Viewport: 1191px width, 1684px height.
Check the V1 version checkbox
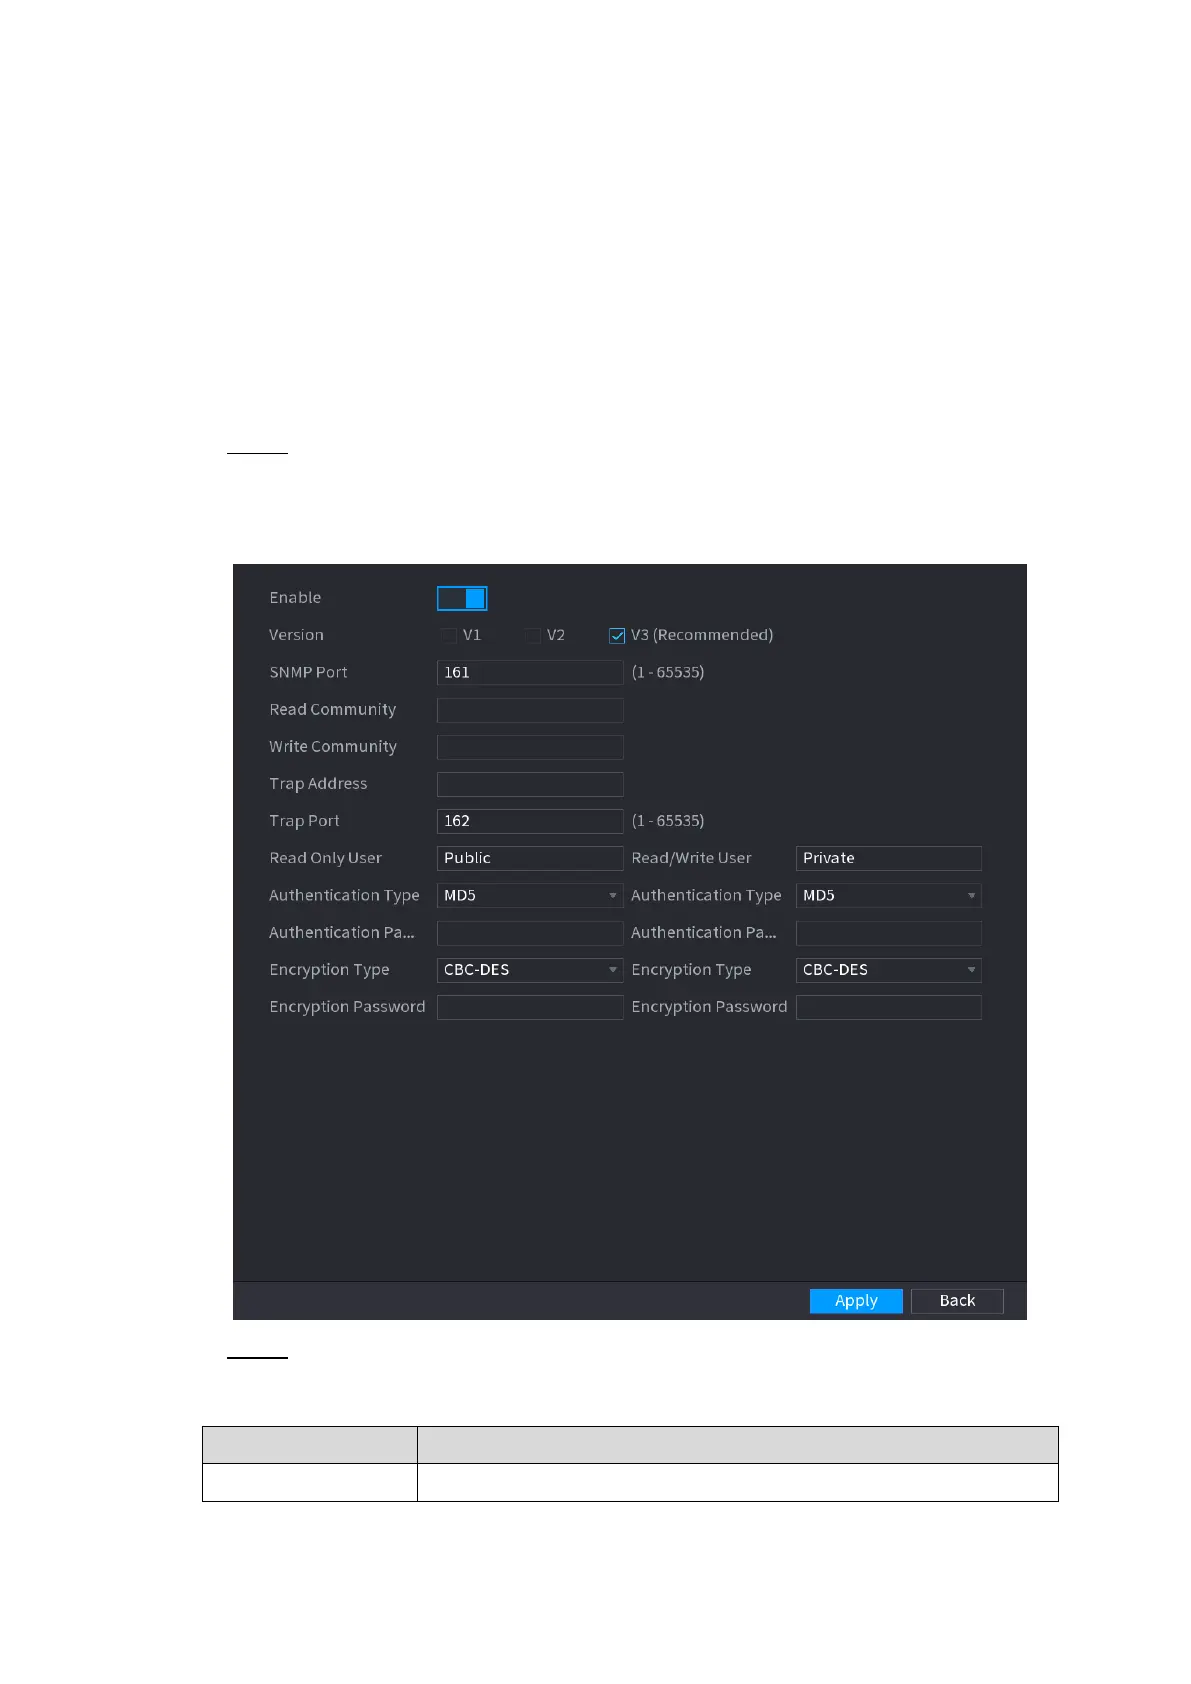[x=449, y=636]
